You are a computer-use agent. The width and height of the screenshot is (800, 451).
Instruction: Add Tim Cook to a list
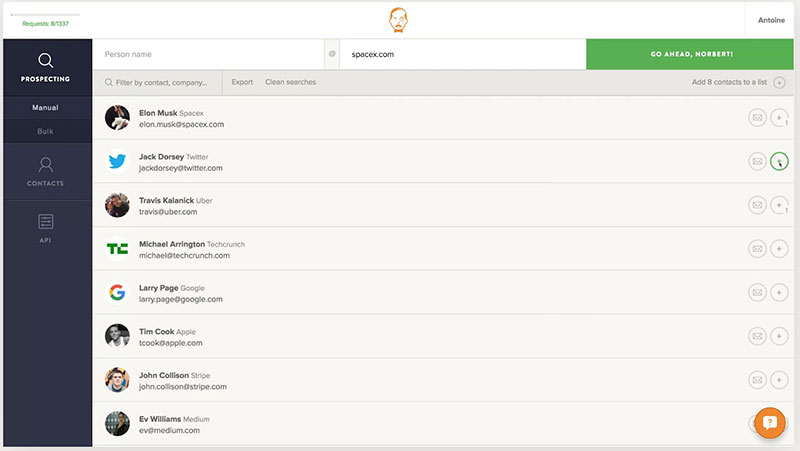779,336
